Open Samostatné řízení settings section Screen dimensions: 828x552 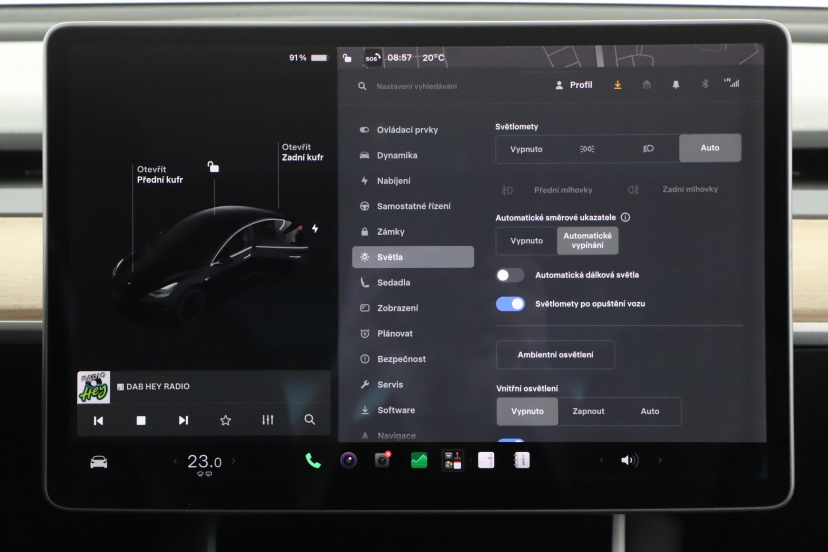[413, 206]
